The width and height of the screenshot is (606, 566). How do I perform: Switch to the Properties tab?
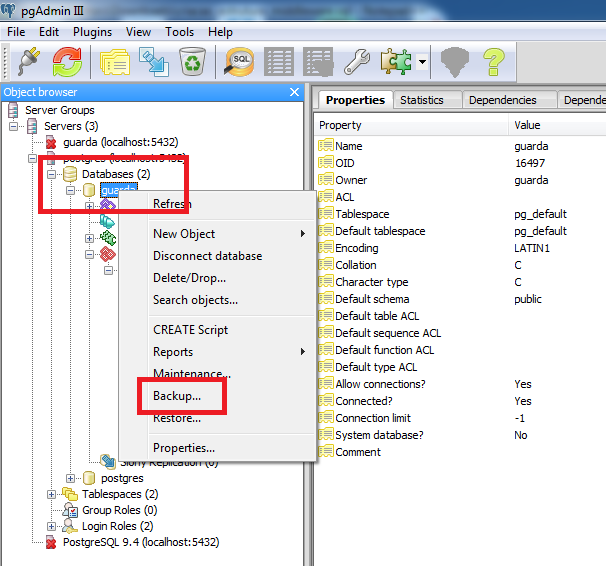355,100
